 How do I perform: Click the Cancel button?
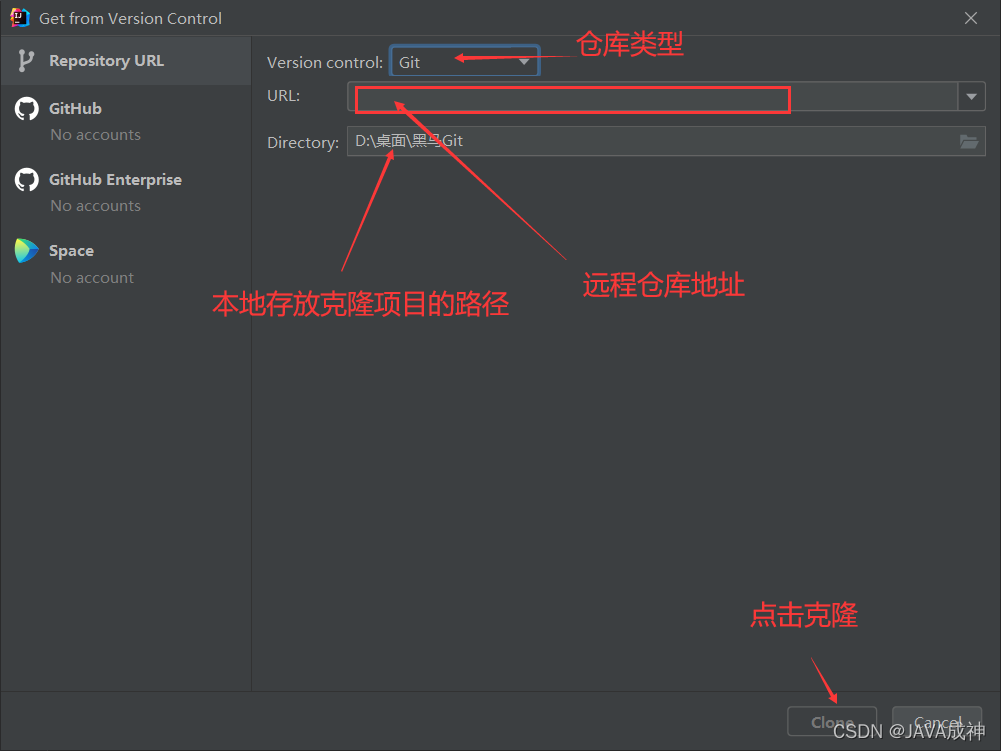pos(936,721)
